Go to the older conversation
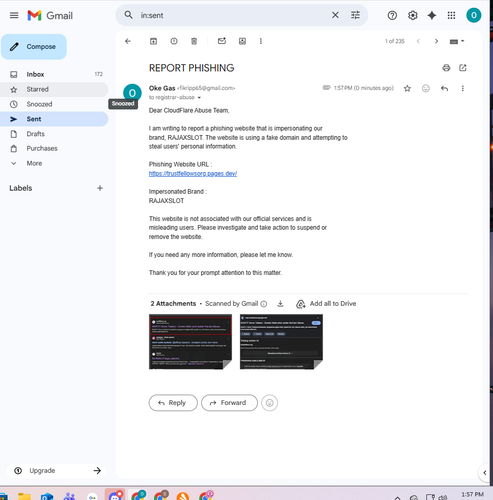The image size is (493, 500). coord(436,41)
